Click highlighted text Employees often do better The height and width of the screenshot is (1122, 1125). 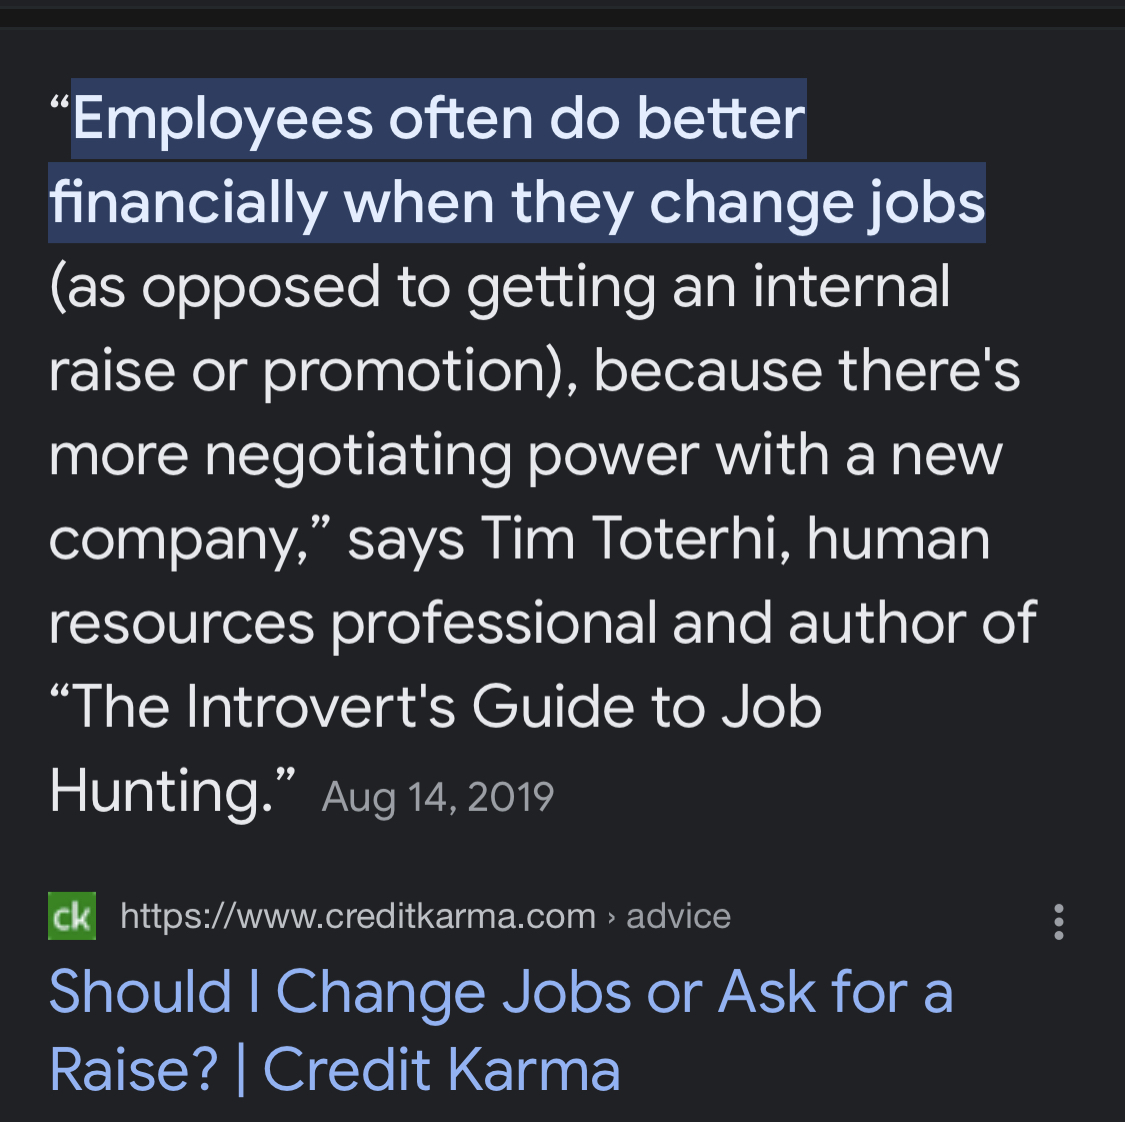click(x=439, y=119)
